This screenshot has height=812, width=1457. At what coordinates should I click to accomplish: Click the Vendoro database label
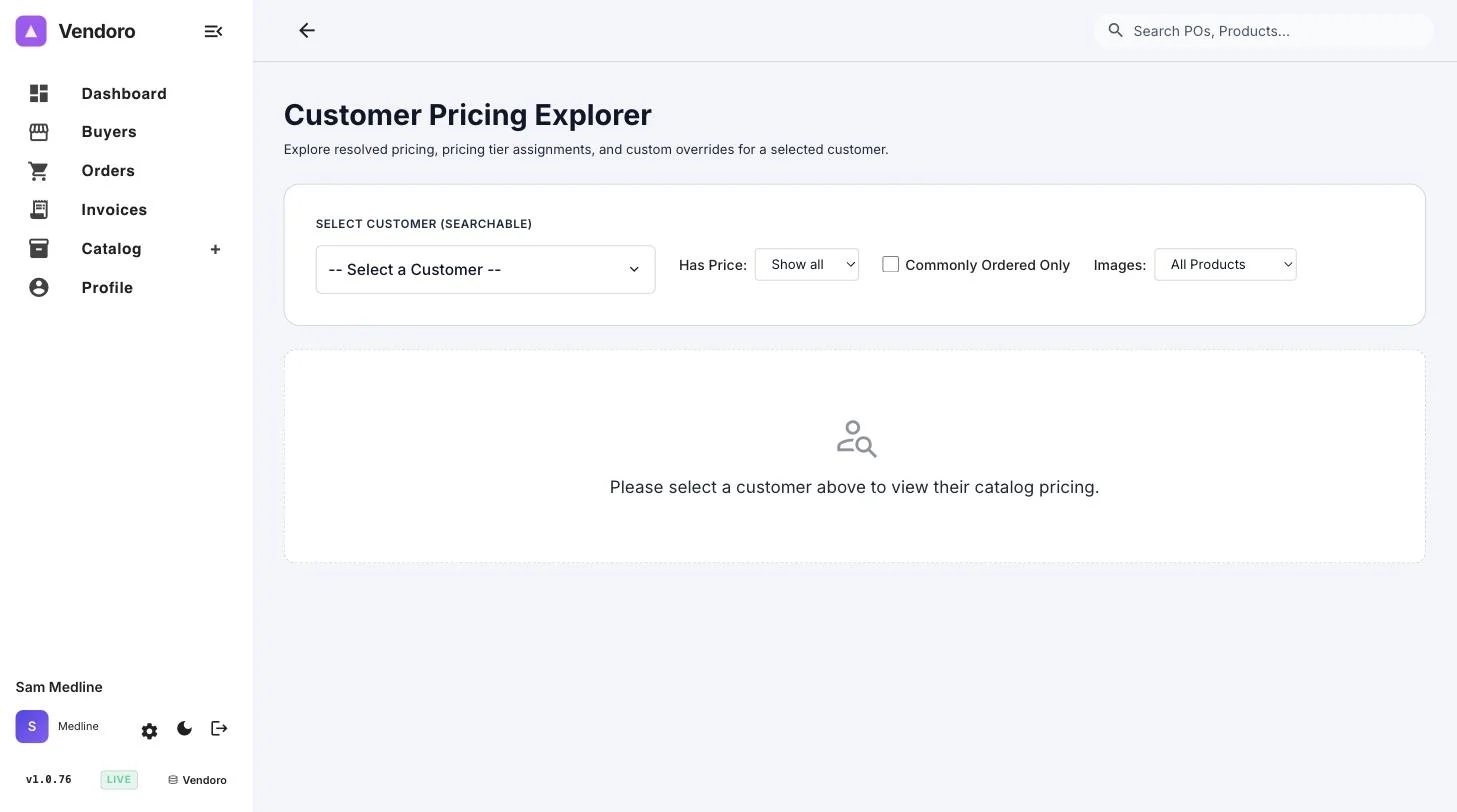pos(197,780)
